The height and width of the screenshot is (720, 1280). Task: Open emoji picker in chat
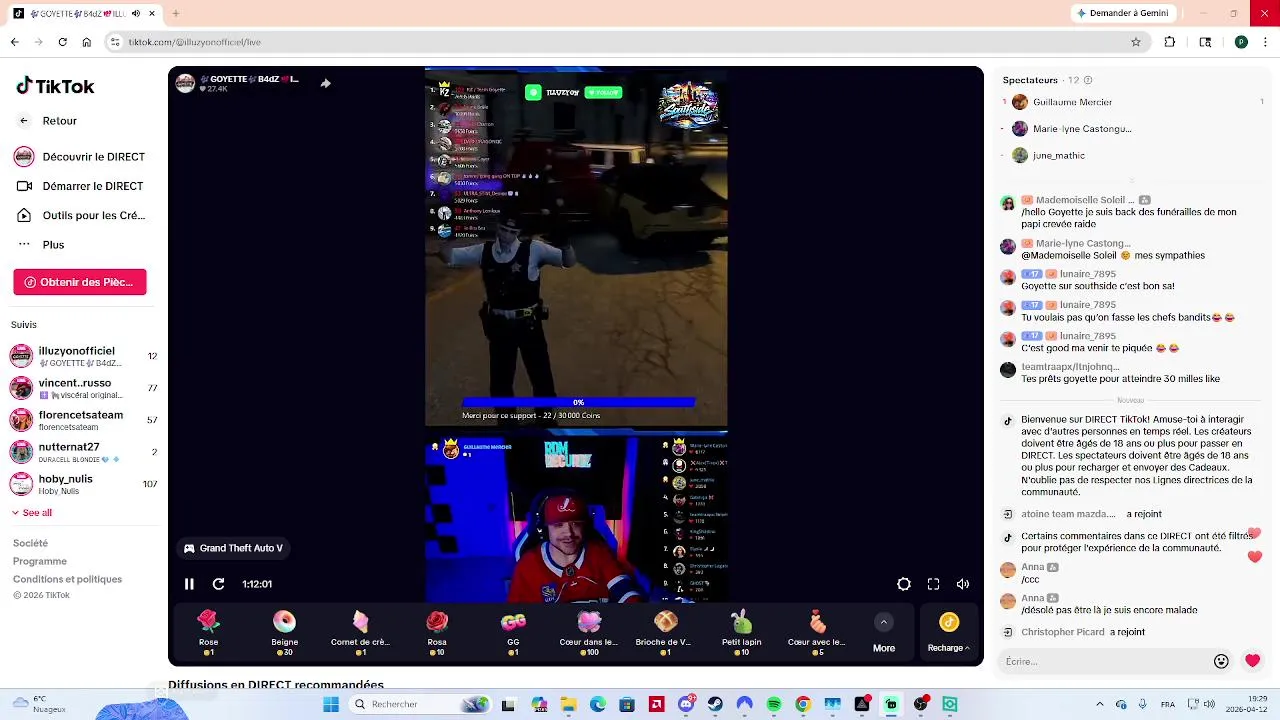click(1221, 661)
